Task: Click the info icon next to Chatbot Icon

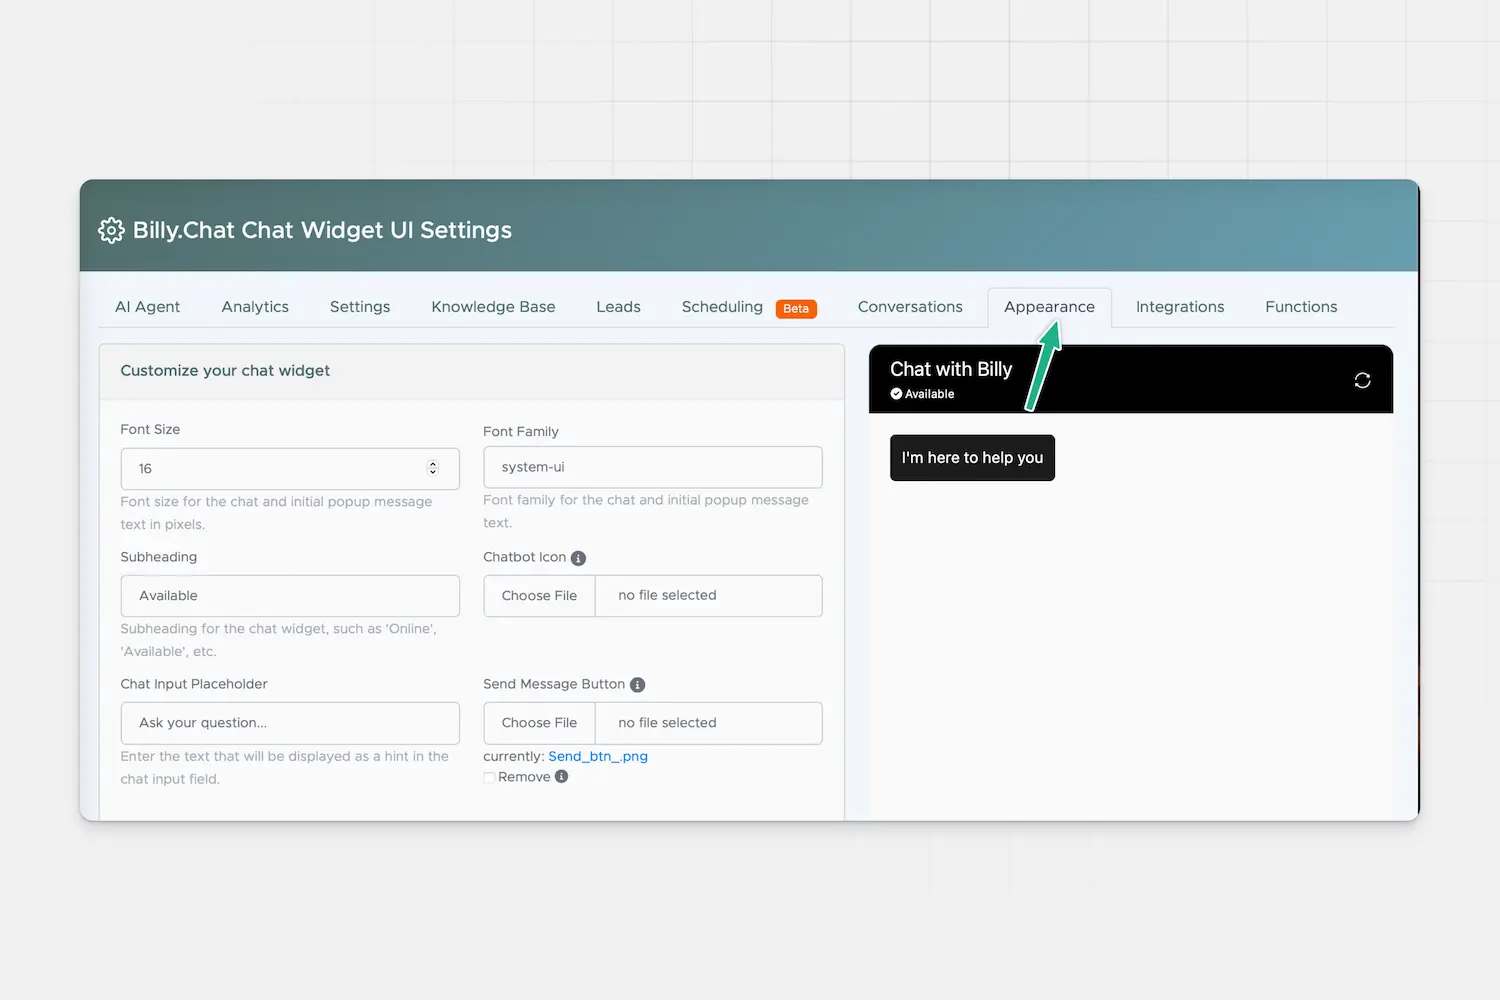Action: coord(578,558)
